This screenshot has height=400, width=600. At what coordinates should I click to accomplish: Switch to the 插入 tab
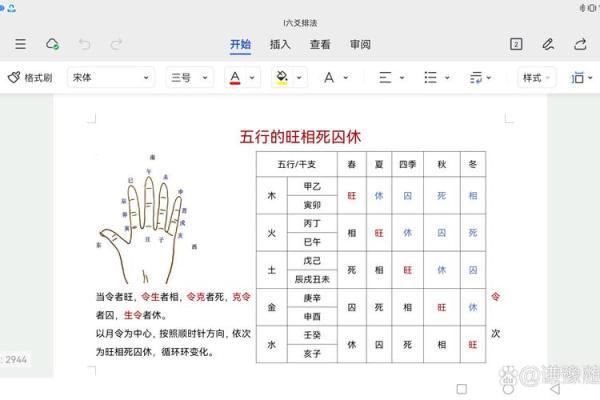pos(280,44)
